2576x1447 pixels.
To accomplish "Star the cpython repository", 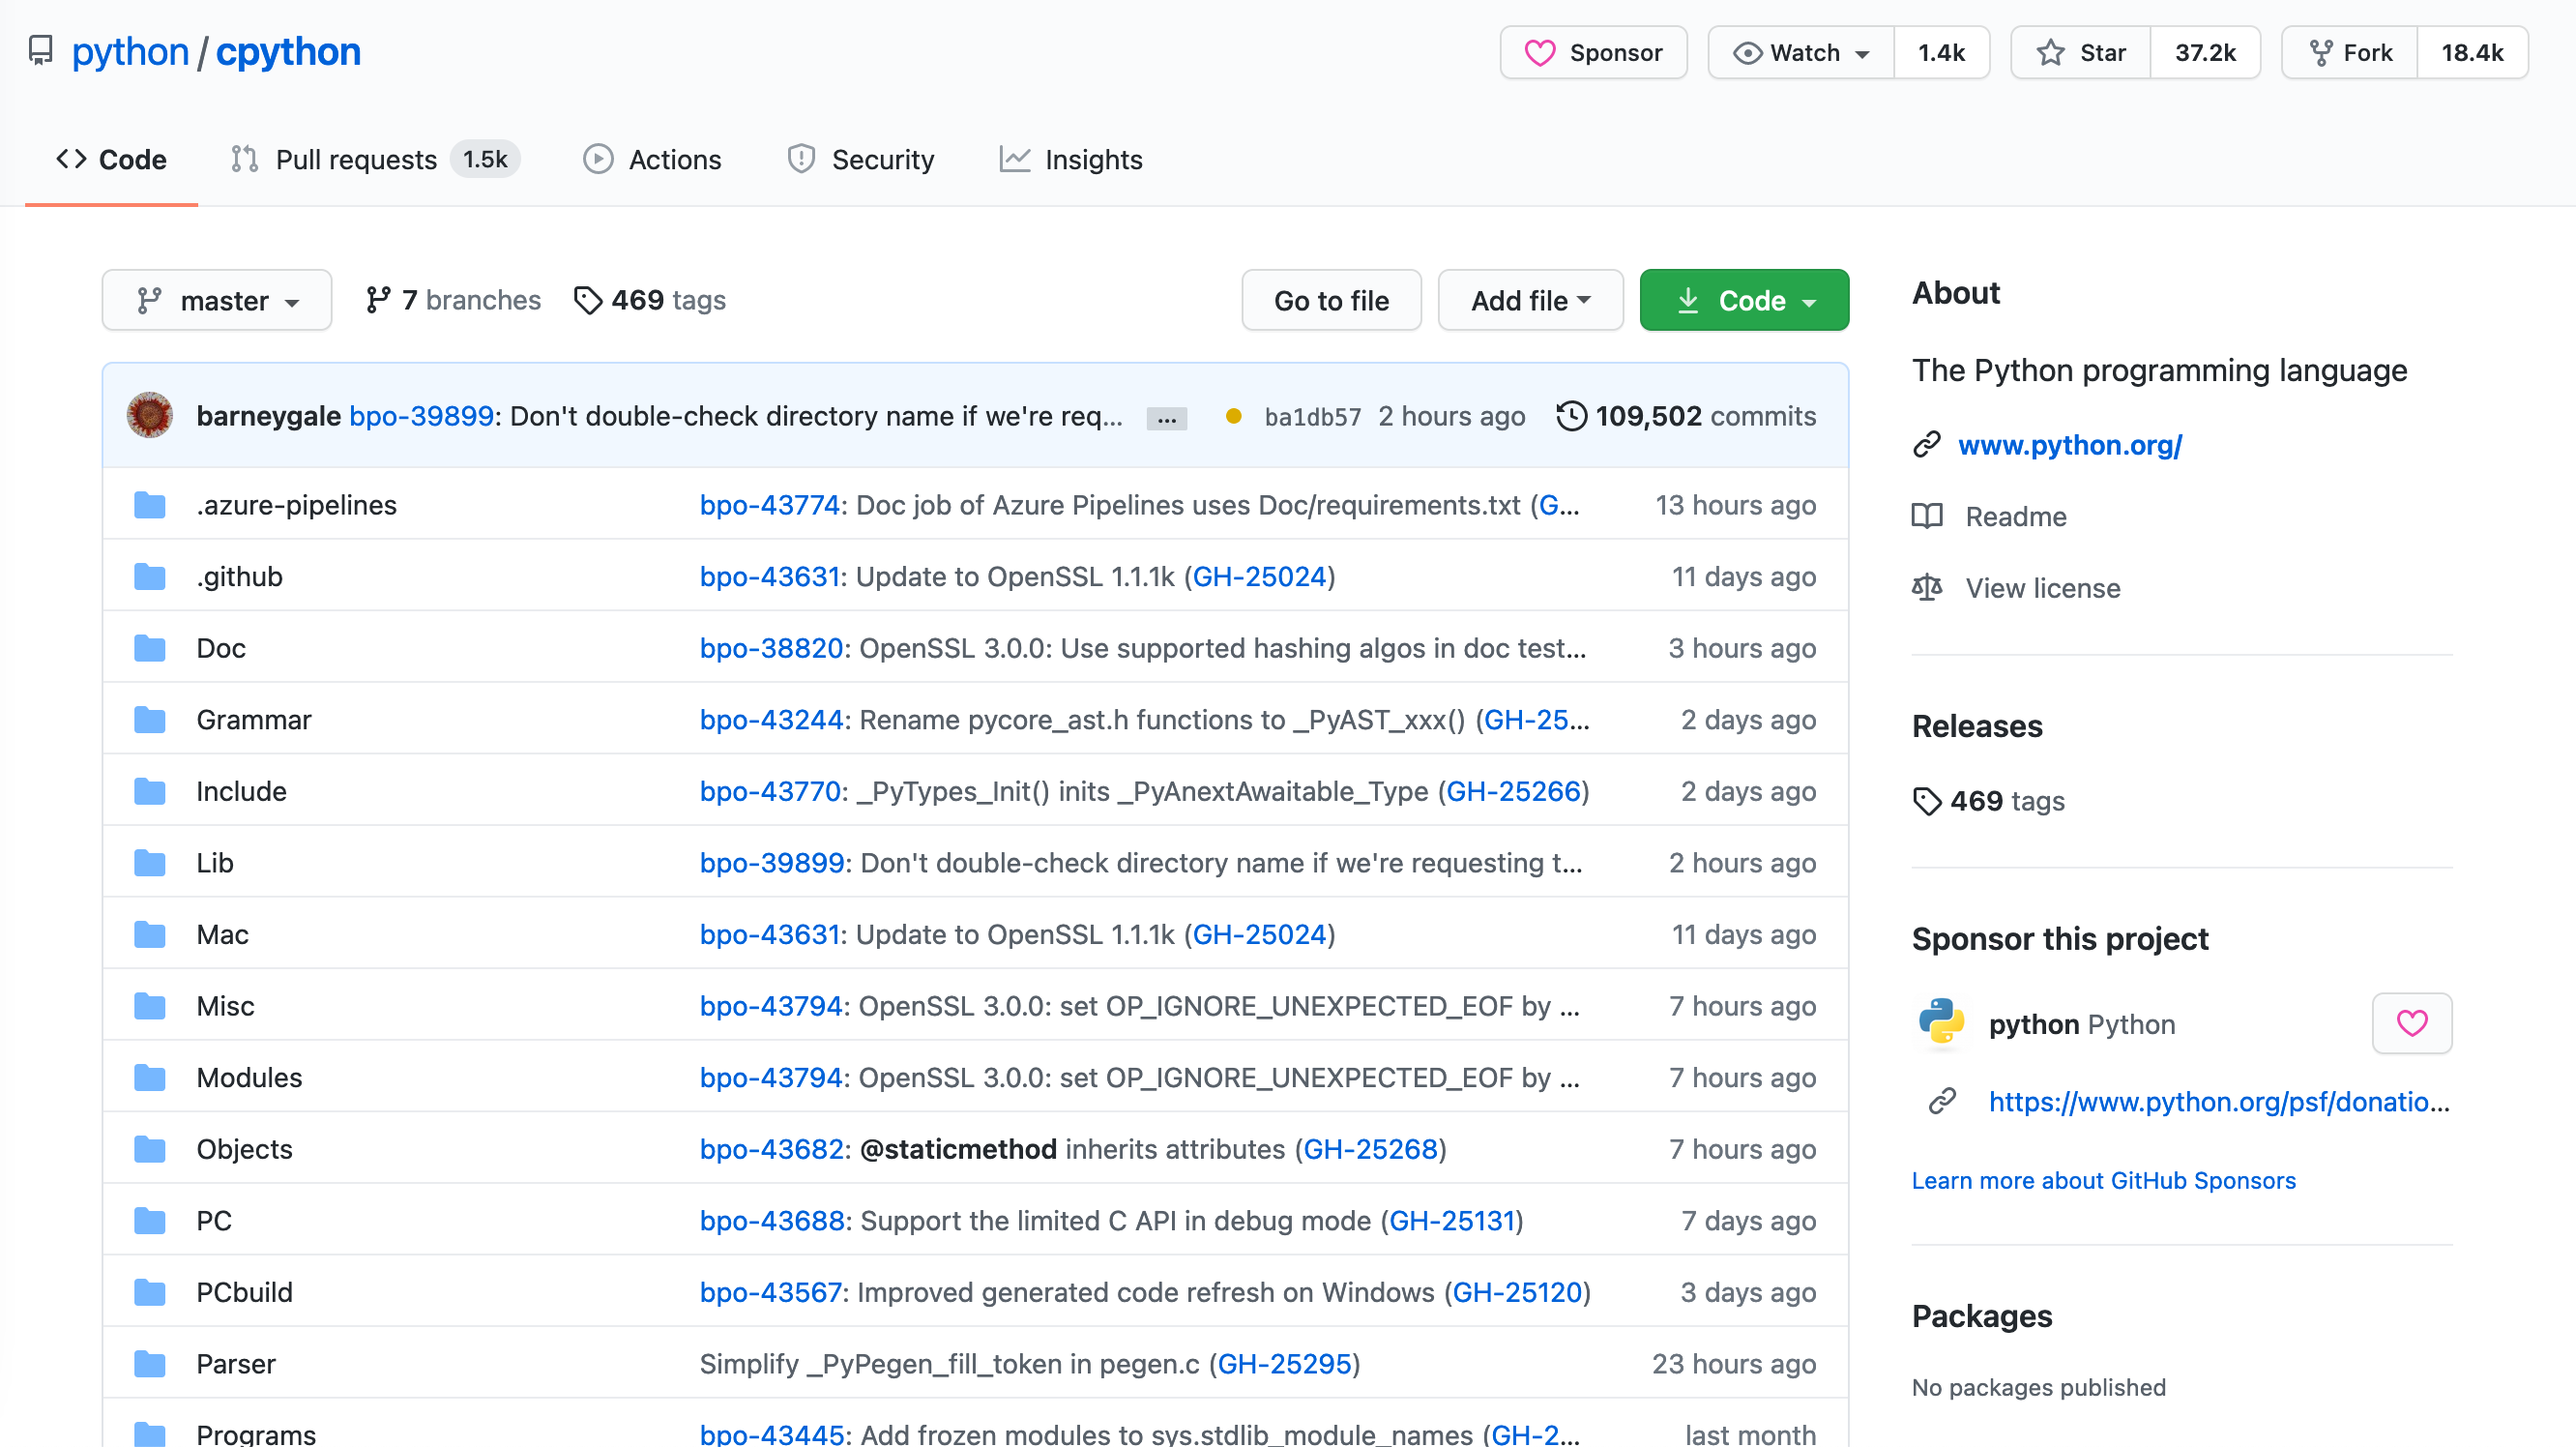I will (2081, 52).
